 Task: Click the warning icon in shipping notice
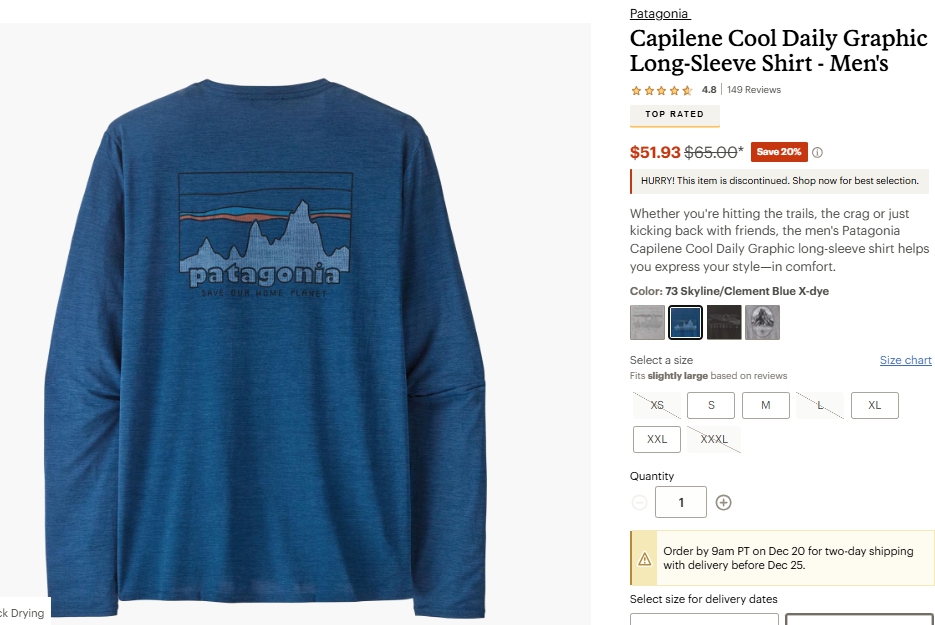pyautogui.click(x=645, y=559)
